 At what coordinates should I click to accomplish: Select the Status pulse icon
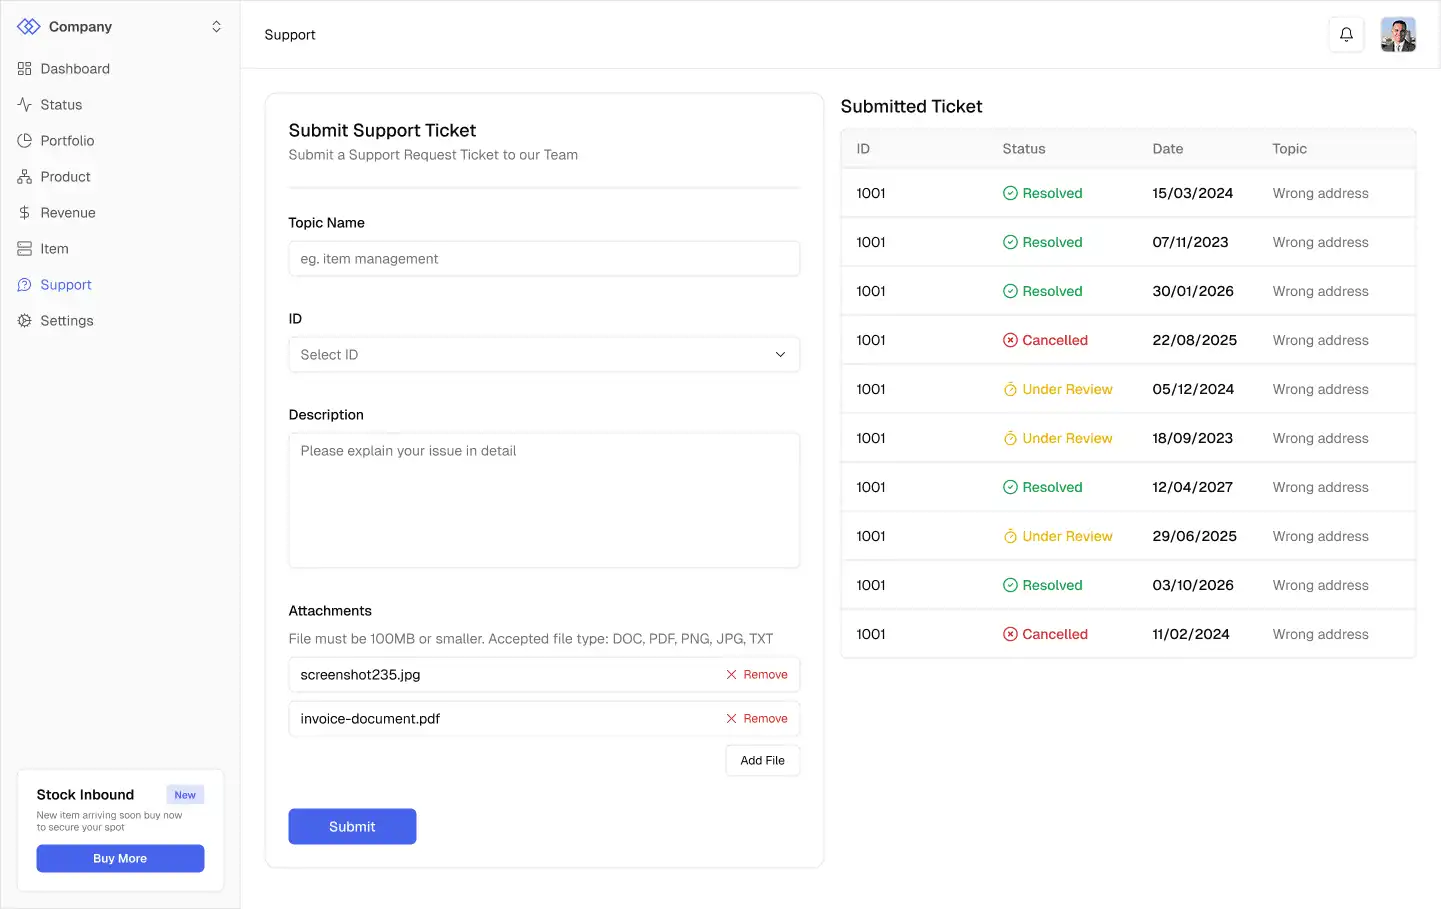tap(25, 105)
